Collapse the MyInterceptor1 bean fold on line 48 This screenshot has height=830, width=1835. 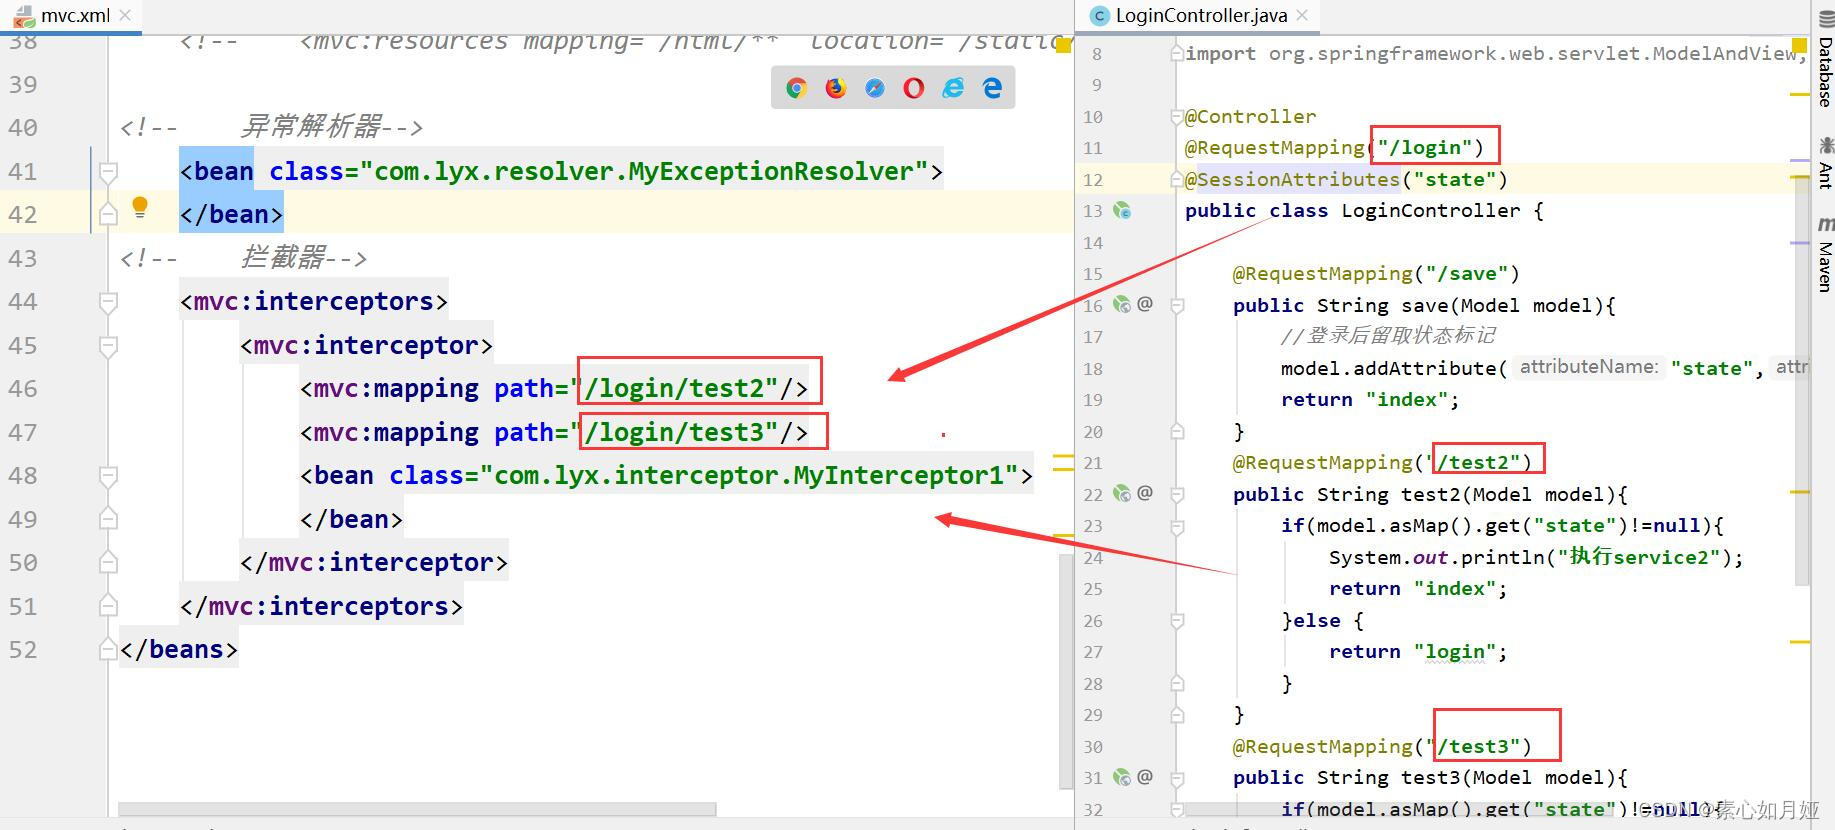[109, 476]
